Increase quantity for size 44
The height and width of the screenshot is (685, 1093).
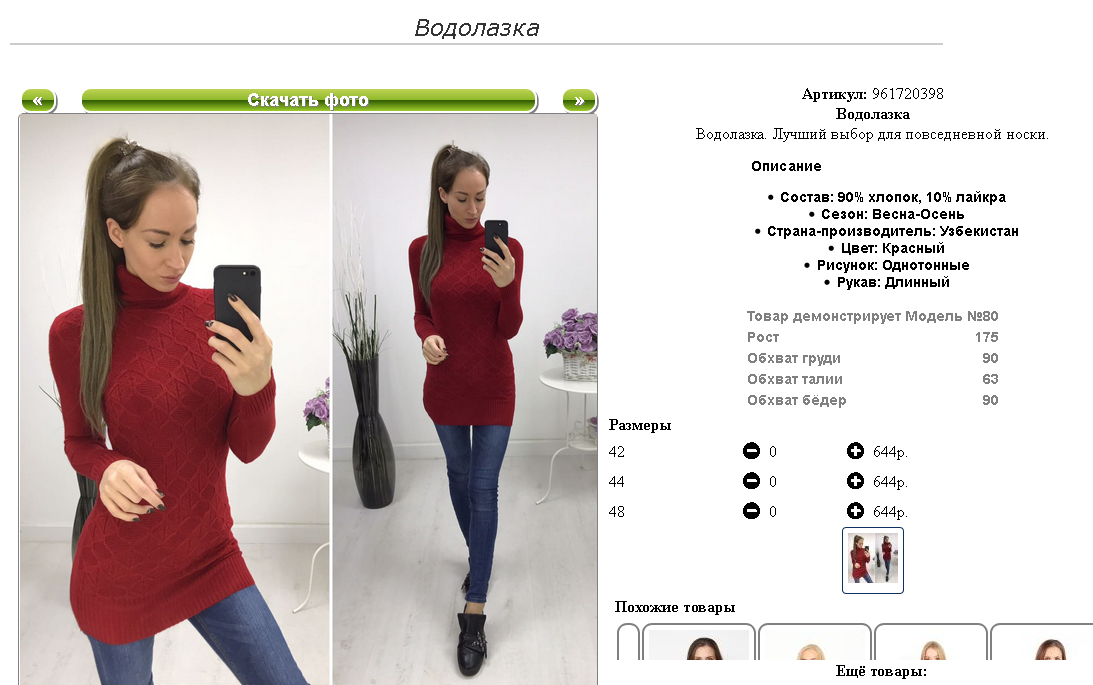pos(855,481)
